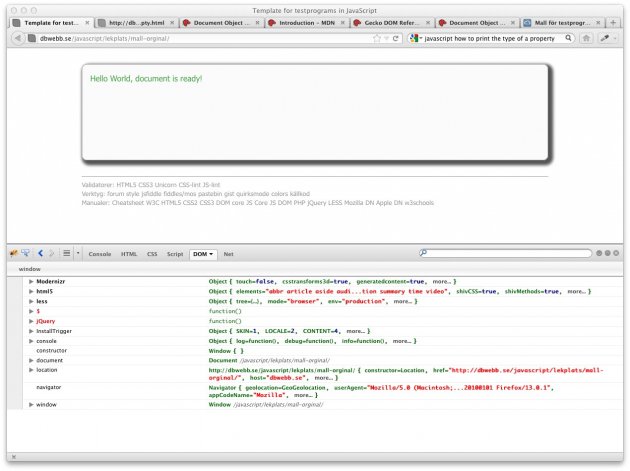Screen dimensions: 630x471
Task: Go to the Home page via house icon
Action: (586, 38)
